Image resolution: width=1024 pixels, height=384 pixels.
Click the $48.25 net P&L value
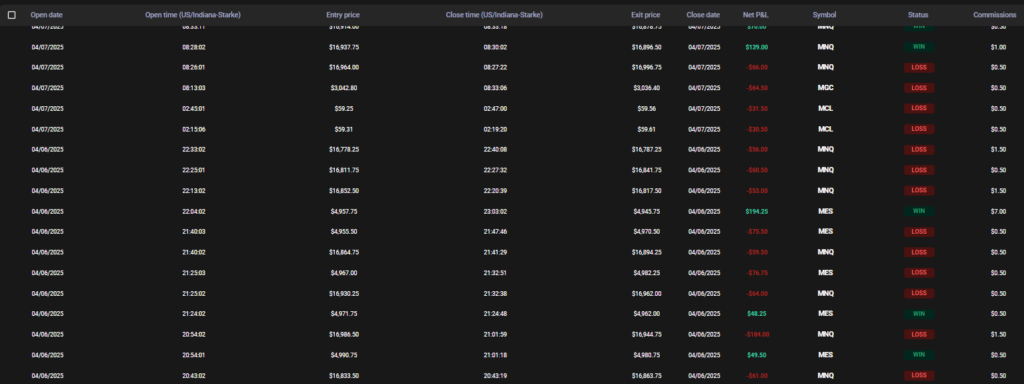[757, 313]
